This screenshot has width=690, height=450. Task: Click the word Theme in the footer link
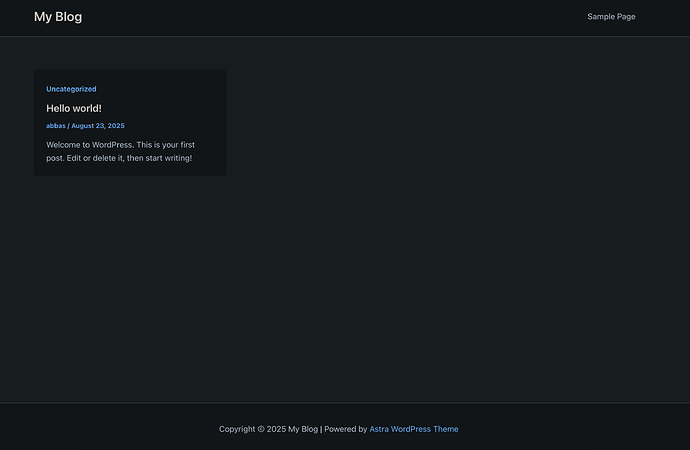446,429
